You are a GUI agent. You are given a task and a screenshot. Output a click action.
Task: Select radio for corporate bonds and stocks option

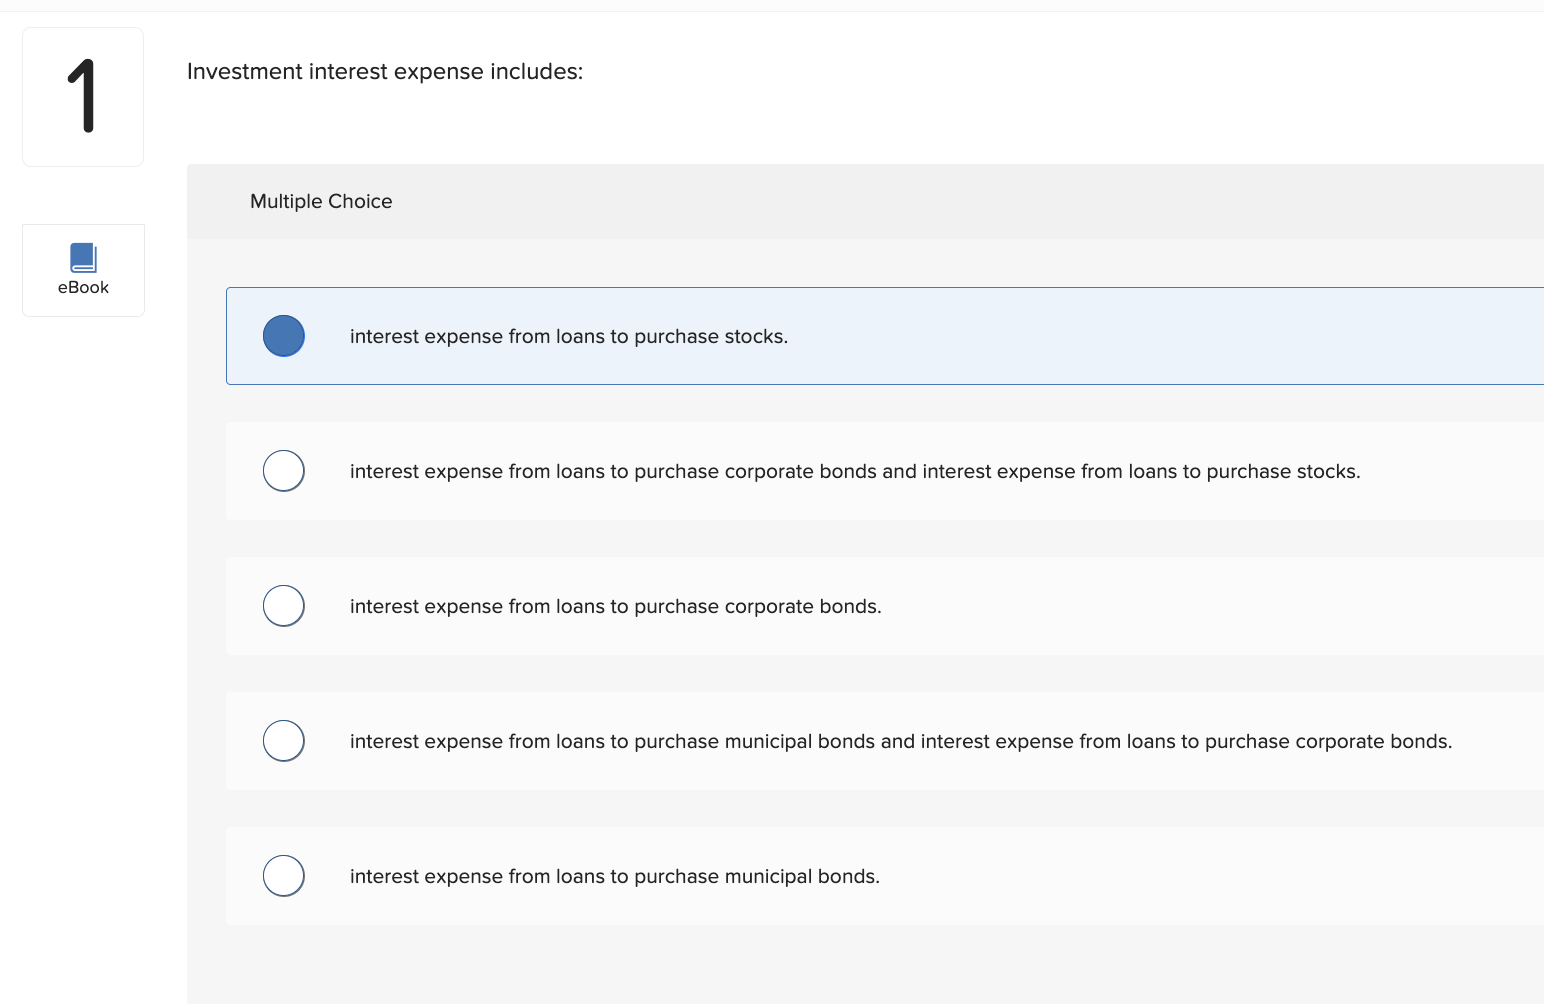284,471
